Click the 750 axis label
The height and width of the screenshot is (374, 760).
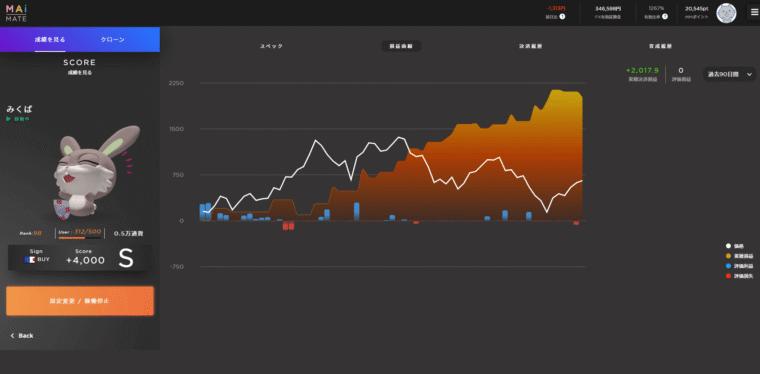178,175
